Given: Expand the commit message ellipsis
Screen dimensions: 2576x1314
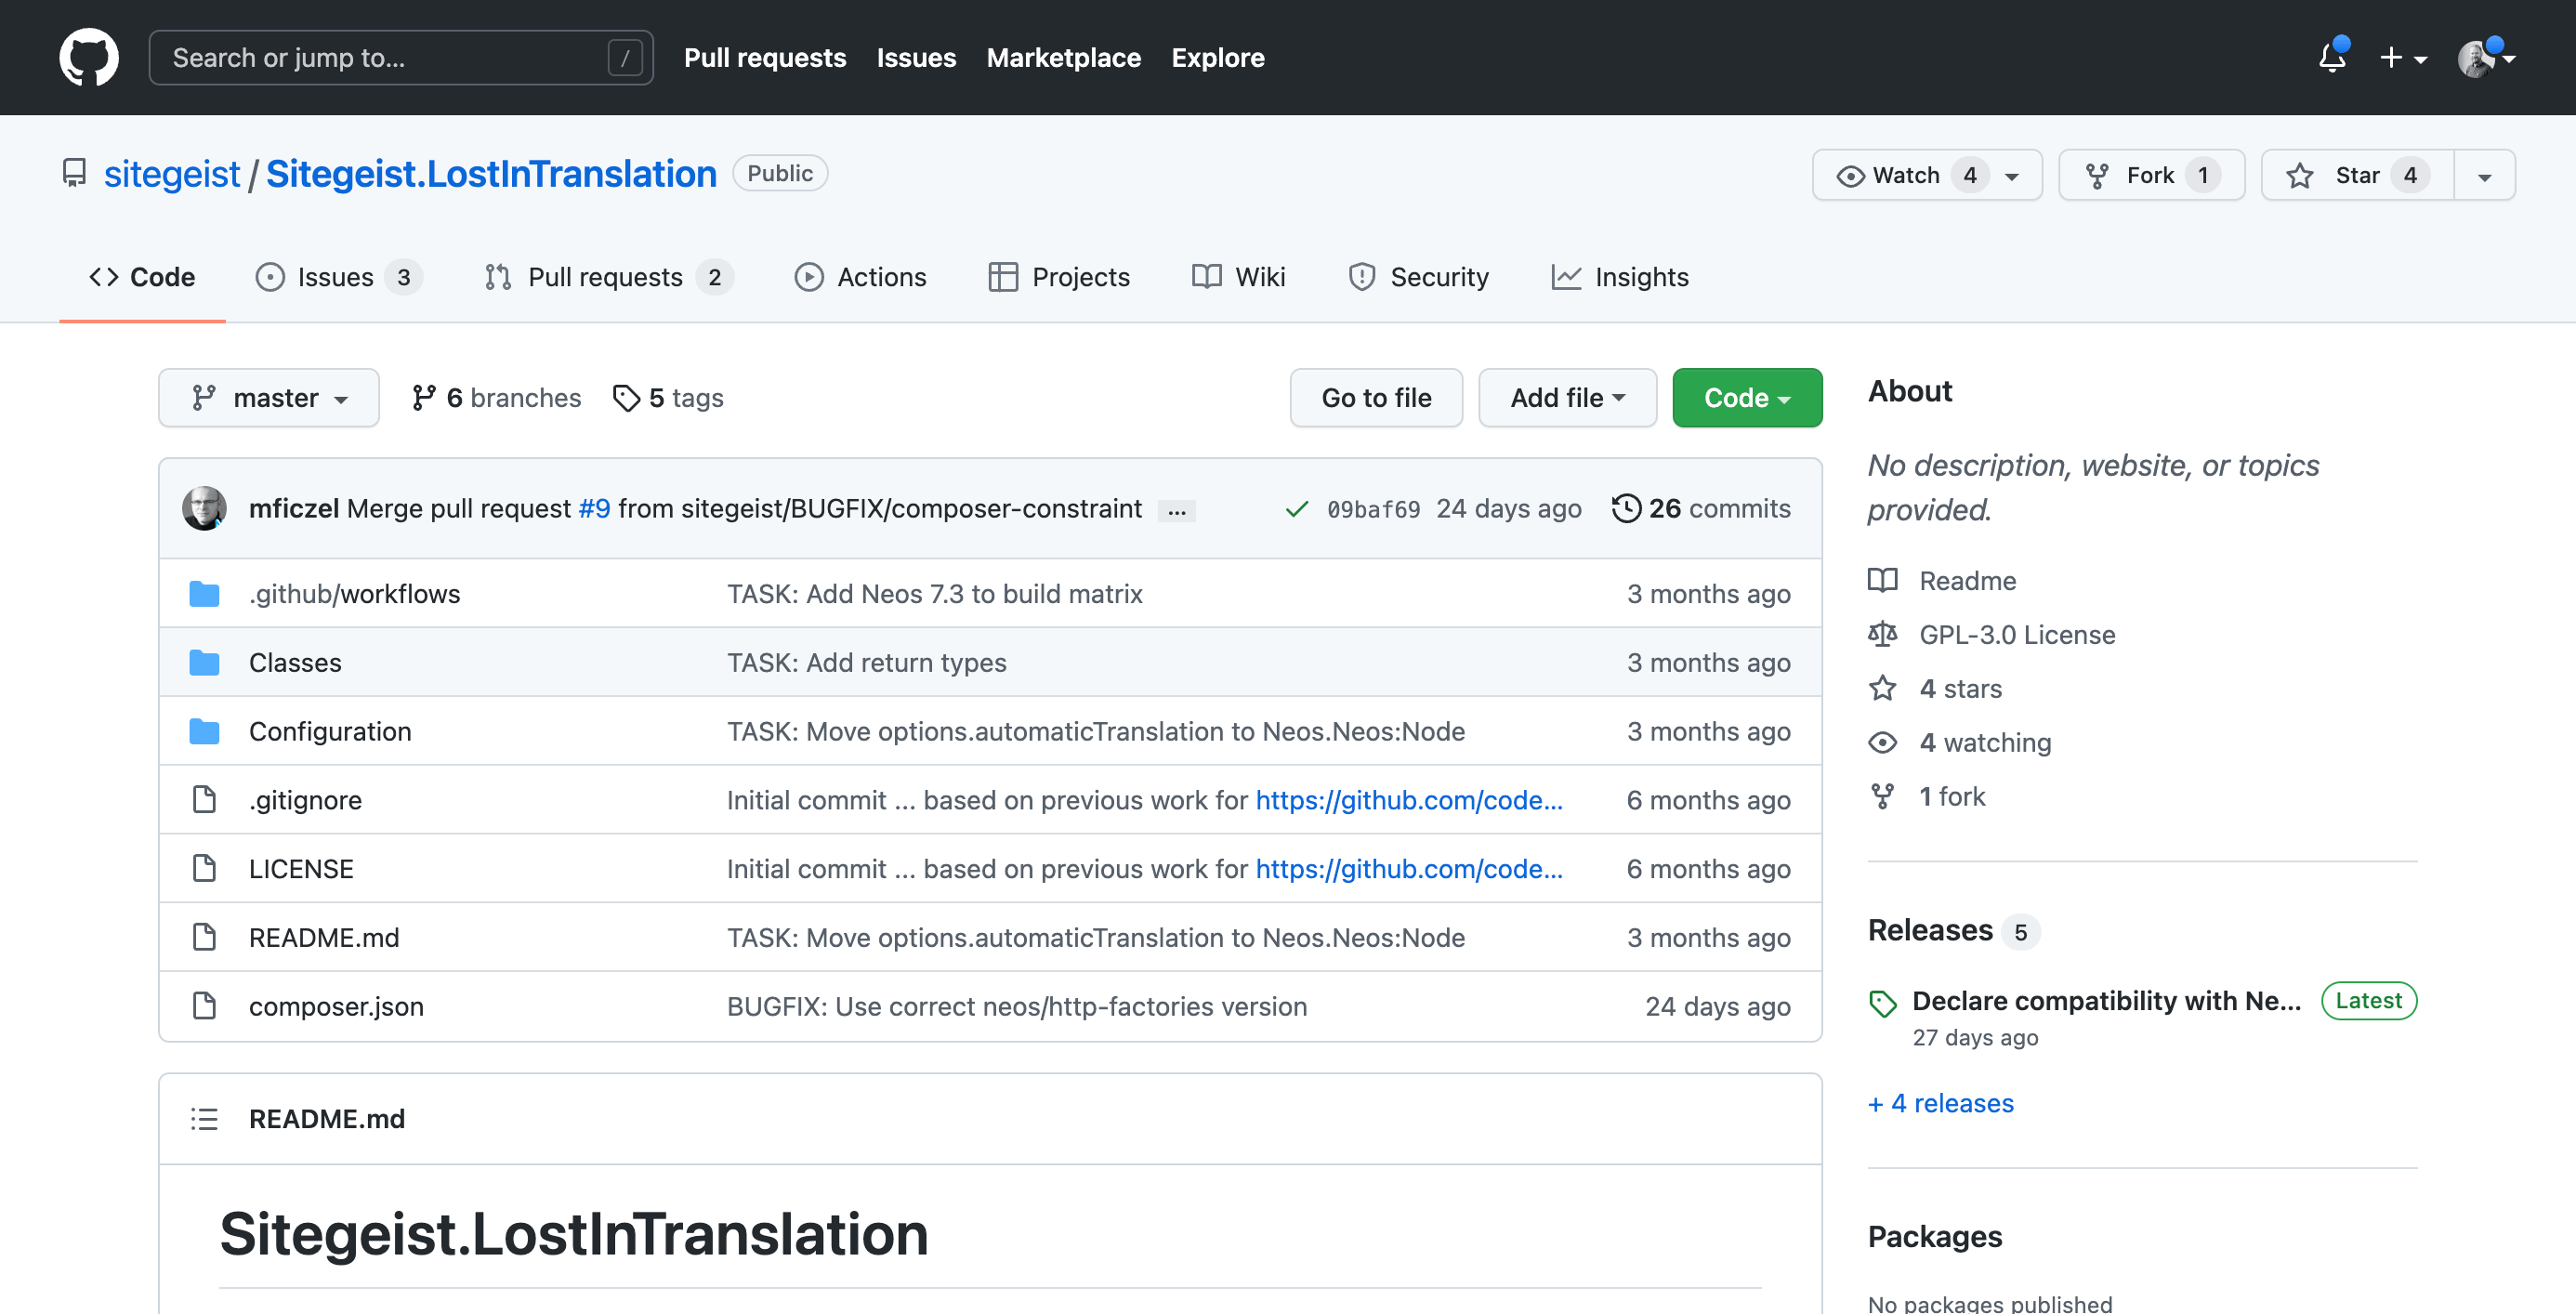Looking at the screenshot, I should coord(1176,511).
